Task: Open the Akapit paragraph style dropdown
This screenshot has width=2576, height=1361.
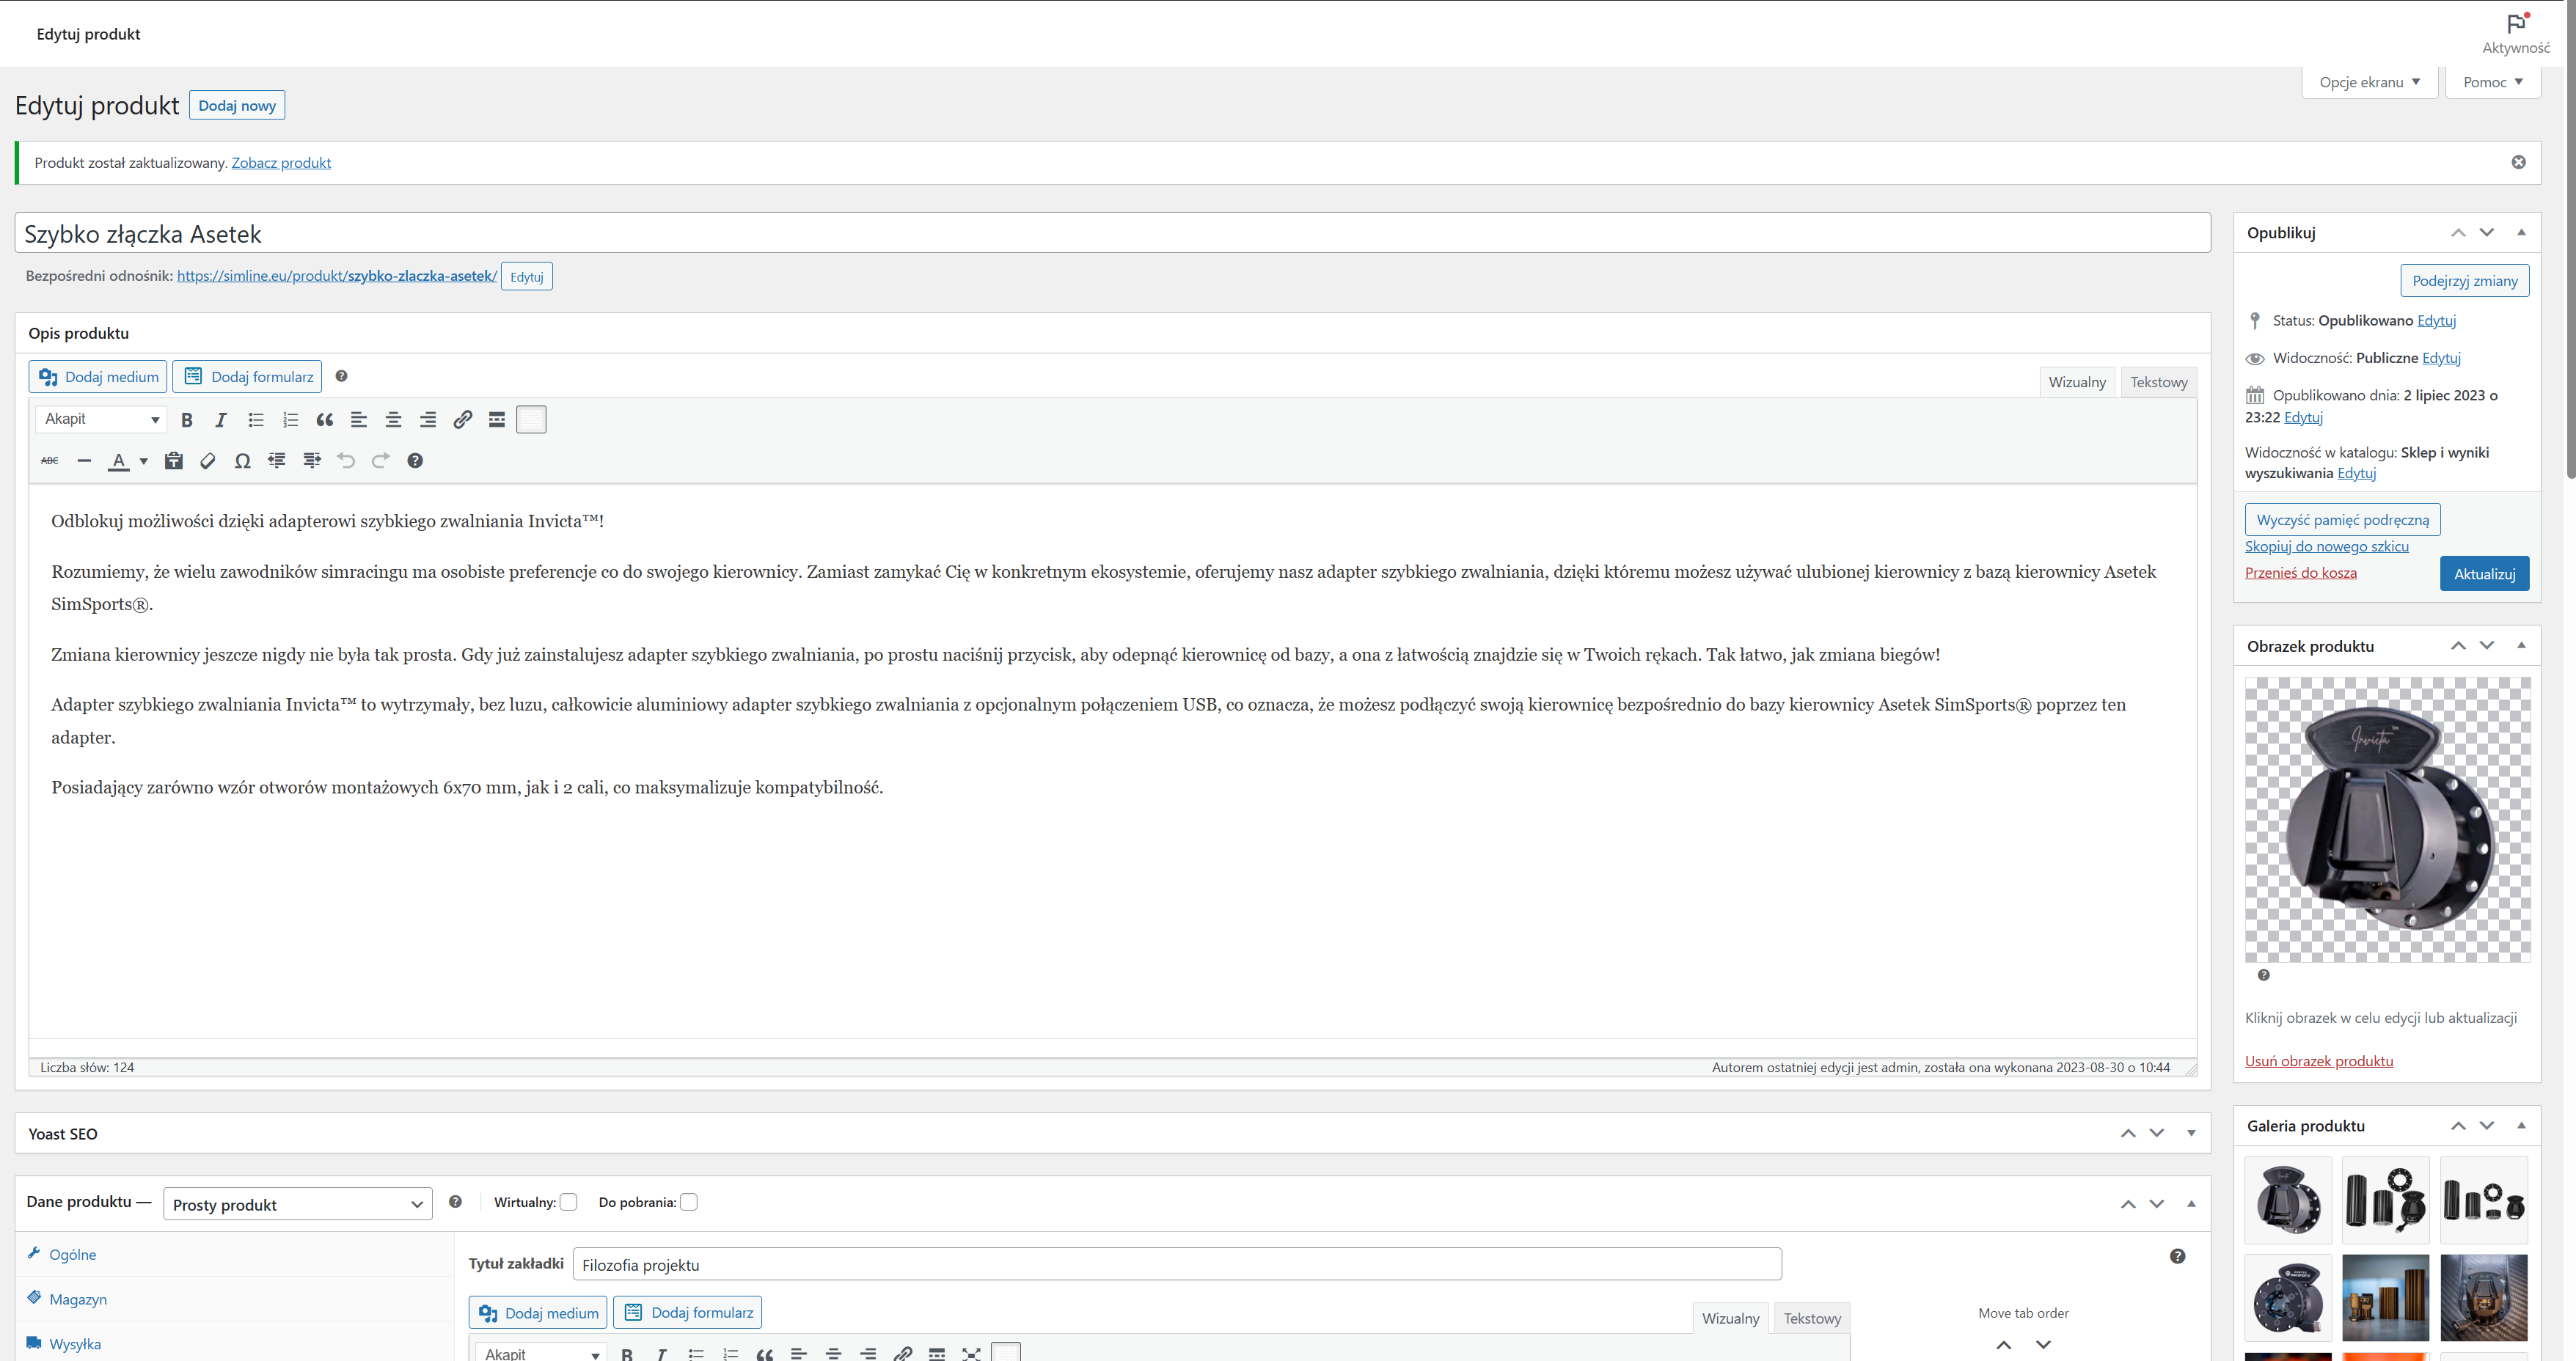Action: click(100, 419)
